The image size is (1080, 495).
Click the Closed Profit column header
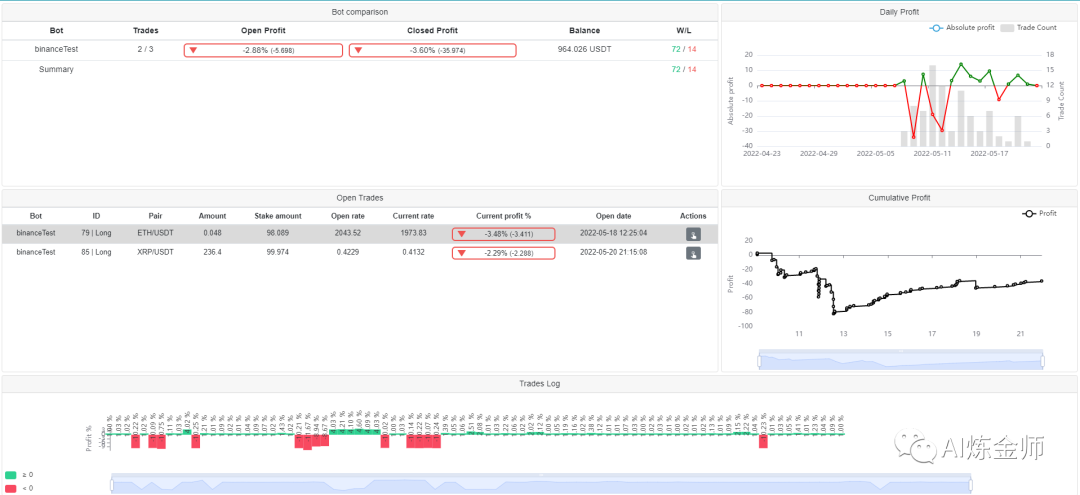tap(432, 30)
